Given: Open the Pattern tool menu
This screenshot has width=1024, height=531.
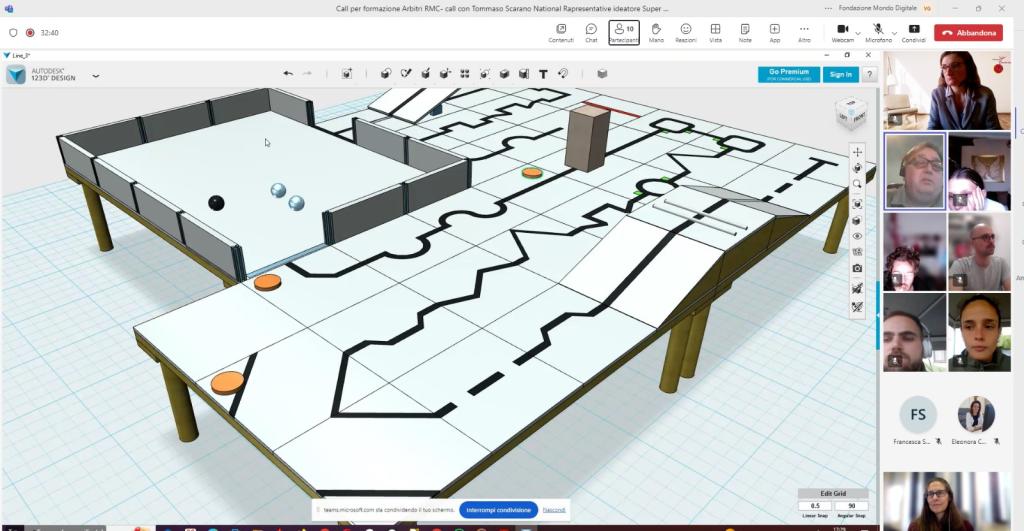Looking at the screenshot, I should (465, 74).
